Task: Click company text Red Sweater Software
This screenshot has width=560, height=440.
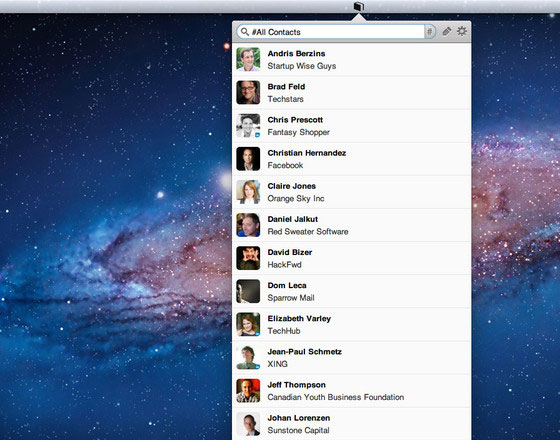Action: tap(308, 232)
